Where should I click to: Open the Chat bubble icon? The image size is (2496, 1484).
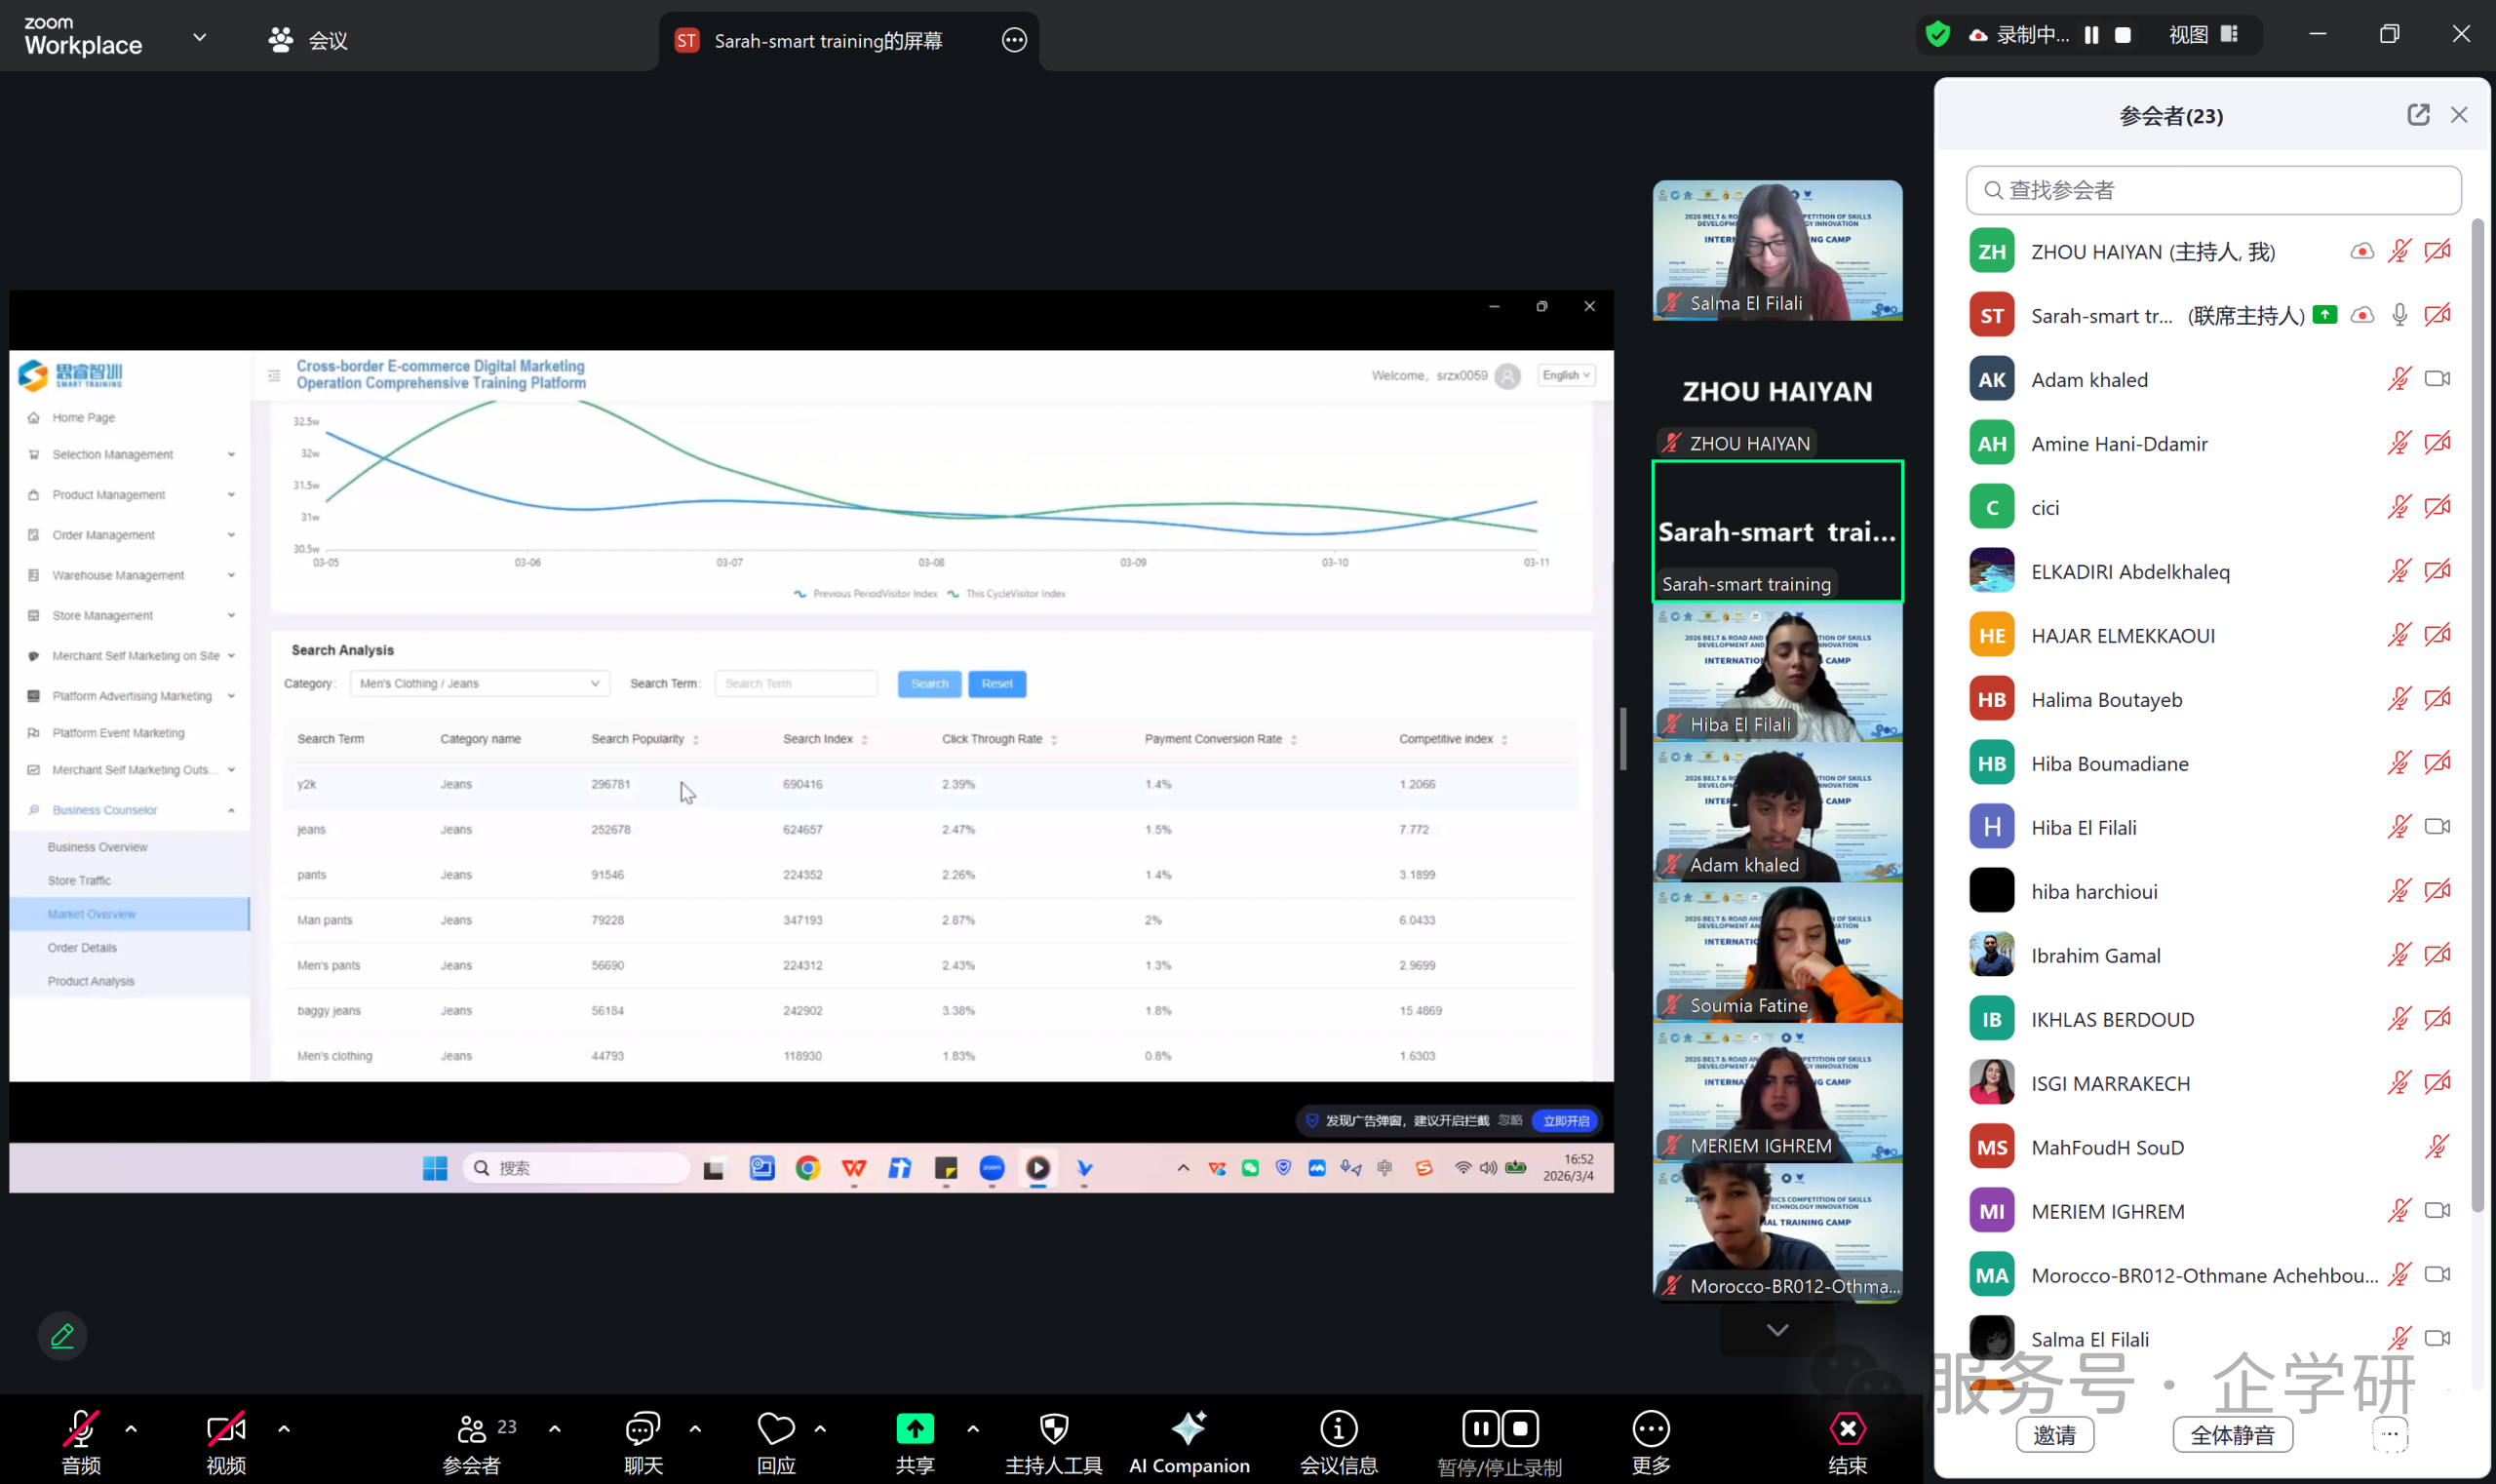642,1429
